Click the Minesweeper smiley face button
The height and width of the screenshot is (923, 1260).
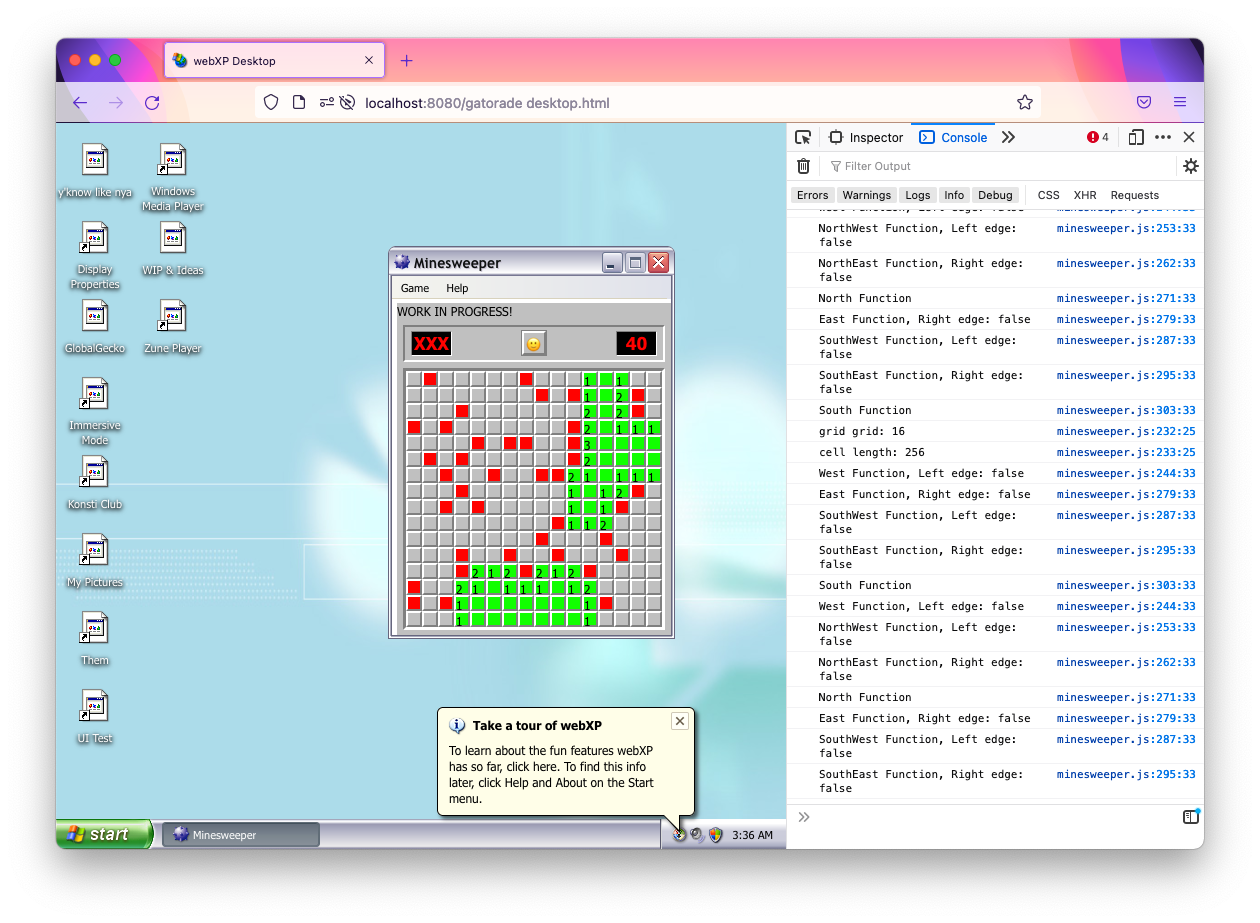click(x=534, y=343)
